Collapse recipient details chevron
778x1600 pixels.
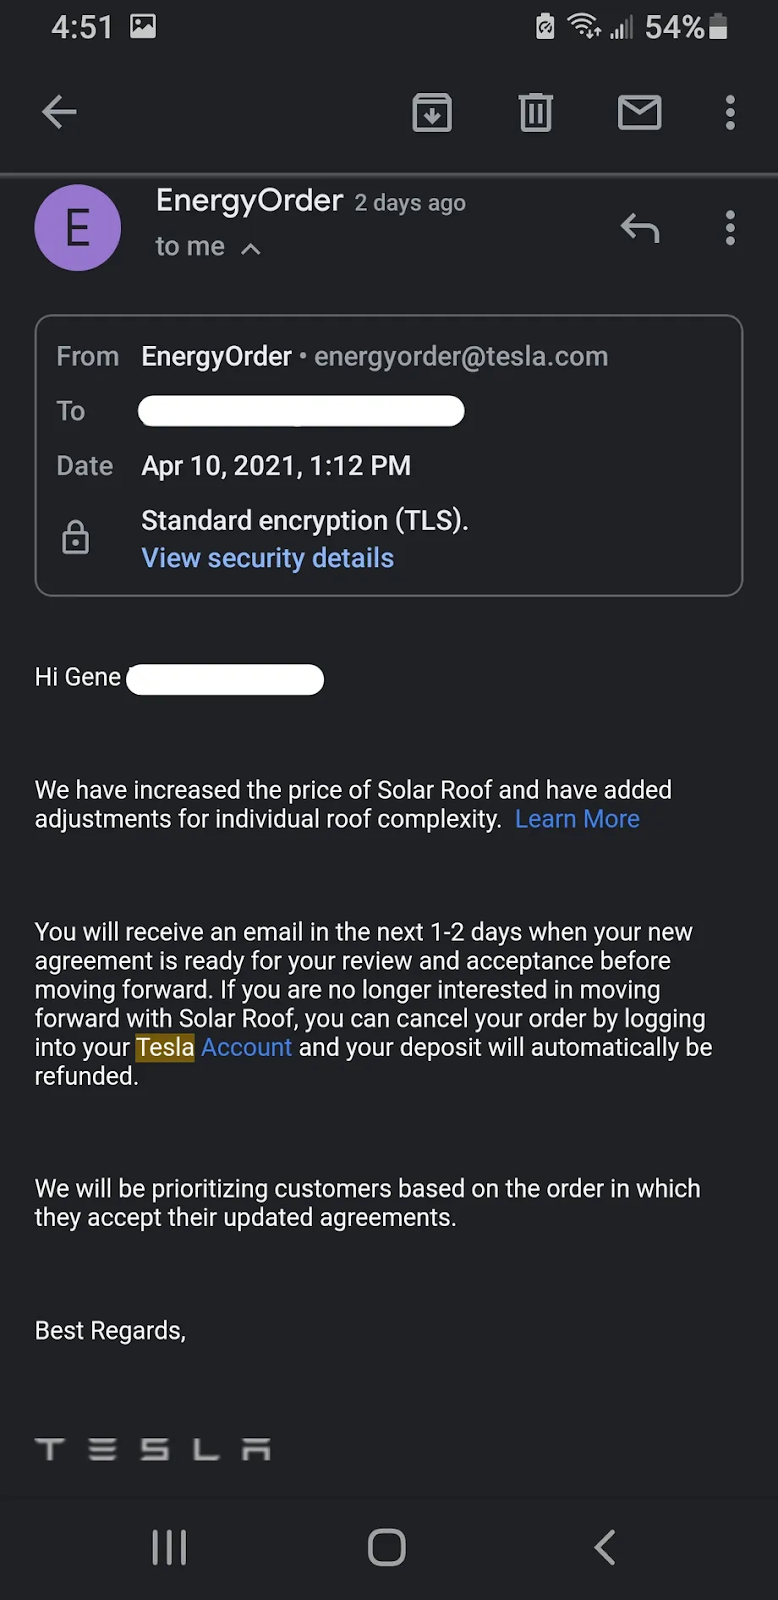[x=251, y=248]
